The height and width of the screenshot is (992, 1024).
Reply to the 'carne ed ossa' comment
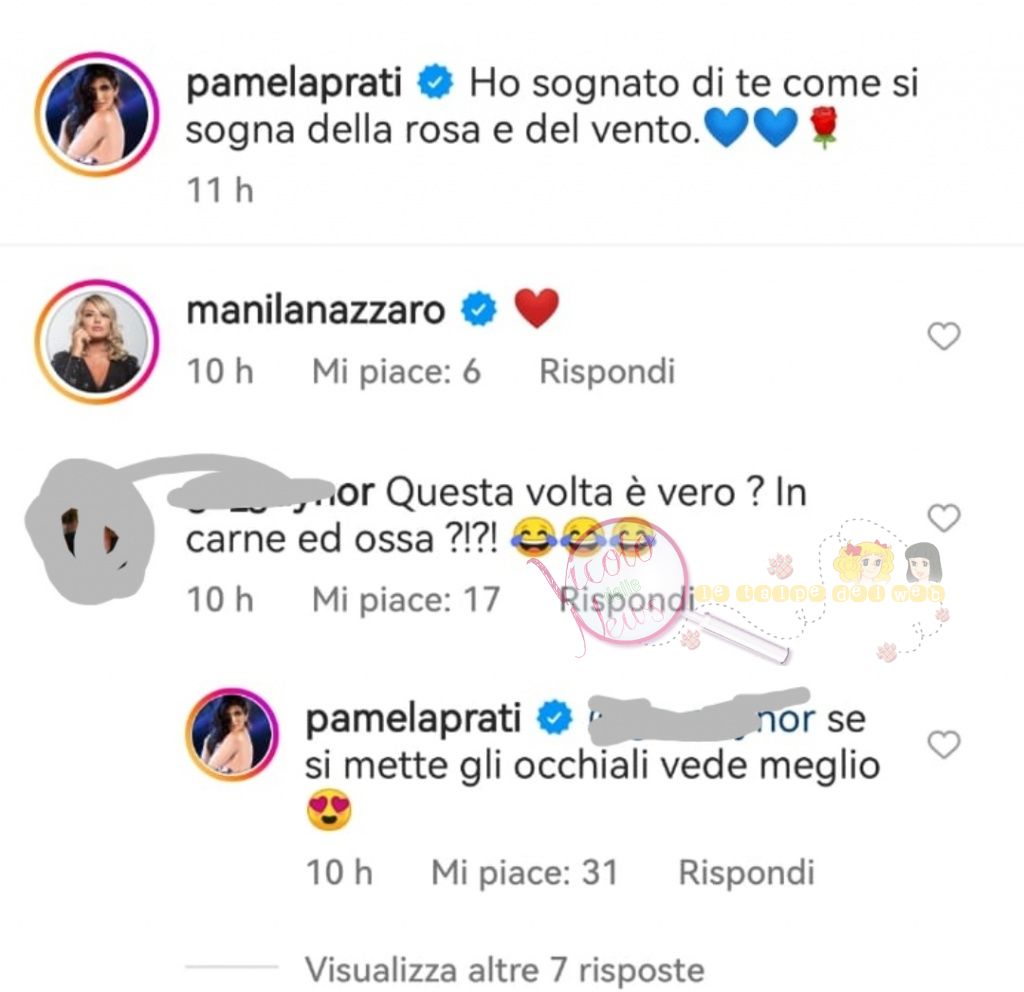(x=624, y=600)
